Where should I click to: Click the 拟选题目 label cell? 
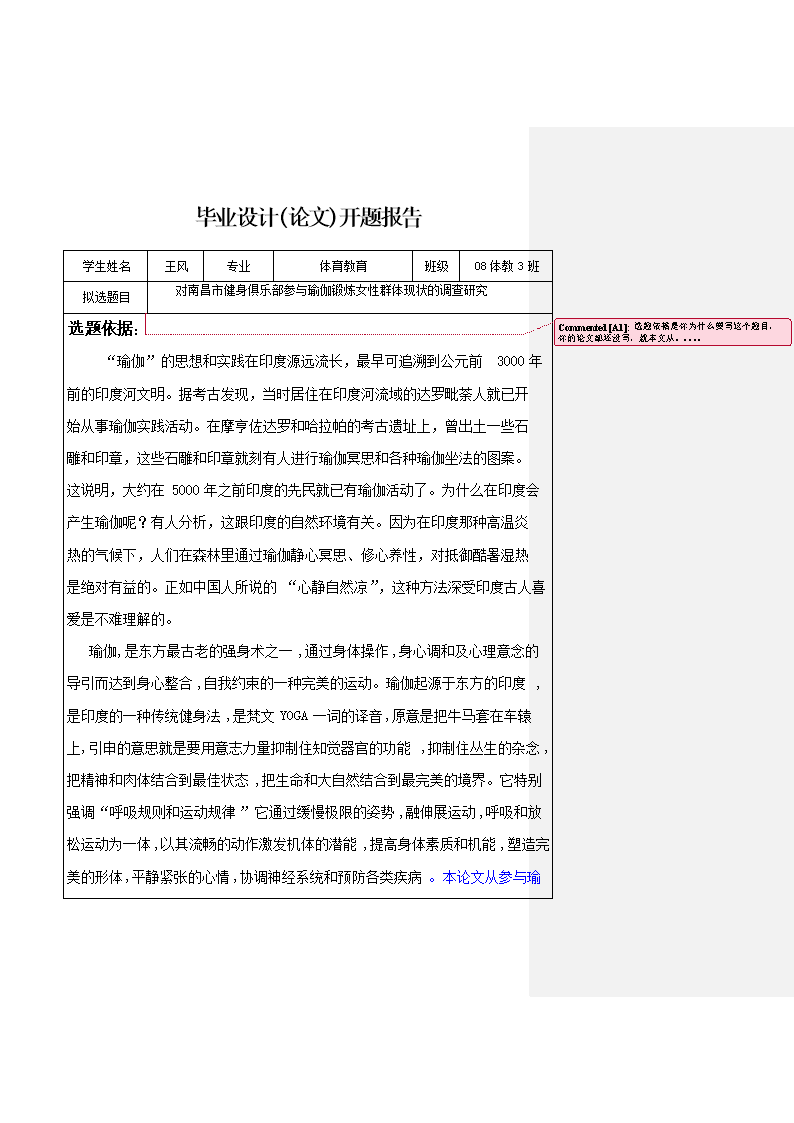click(105, 297)
